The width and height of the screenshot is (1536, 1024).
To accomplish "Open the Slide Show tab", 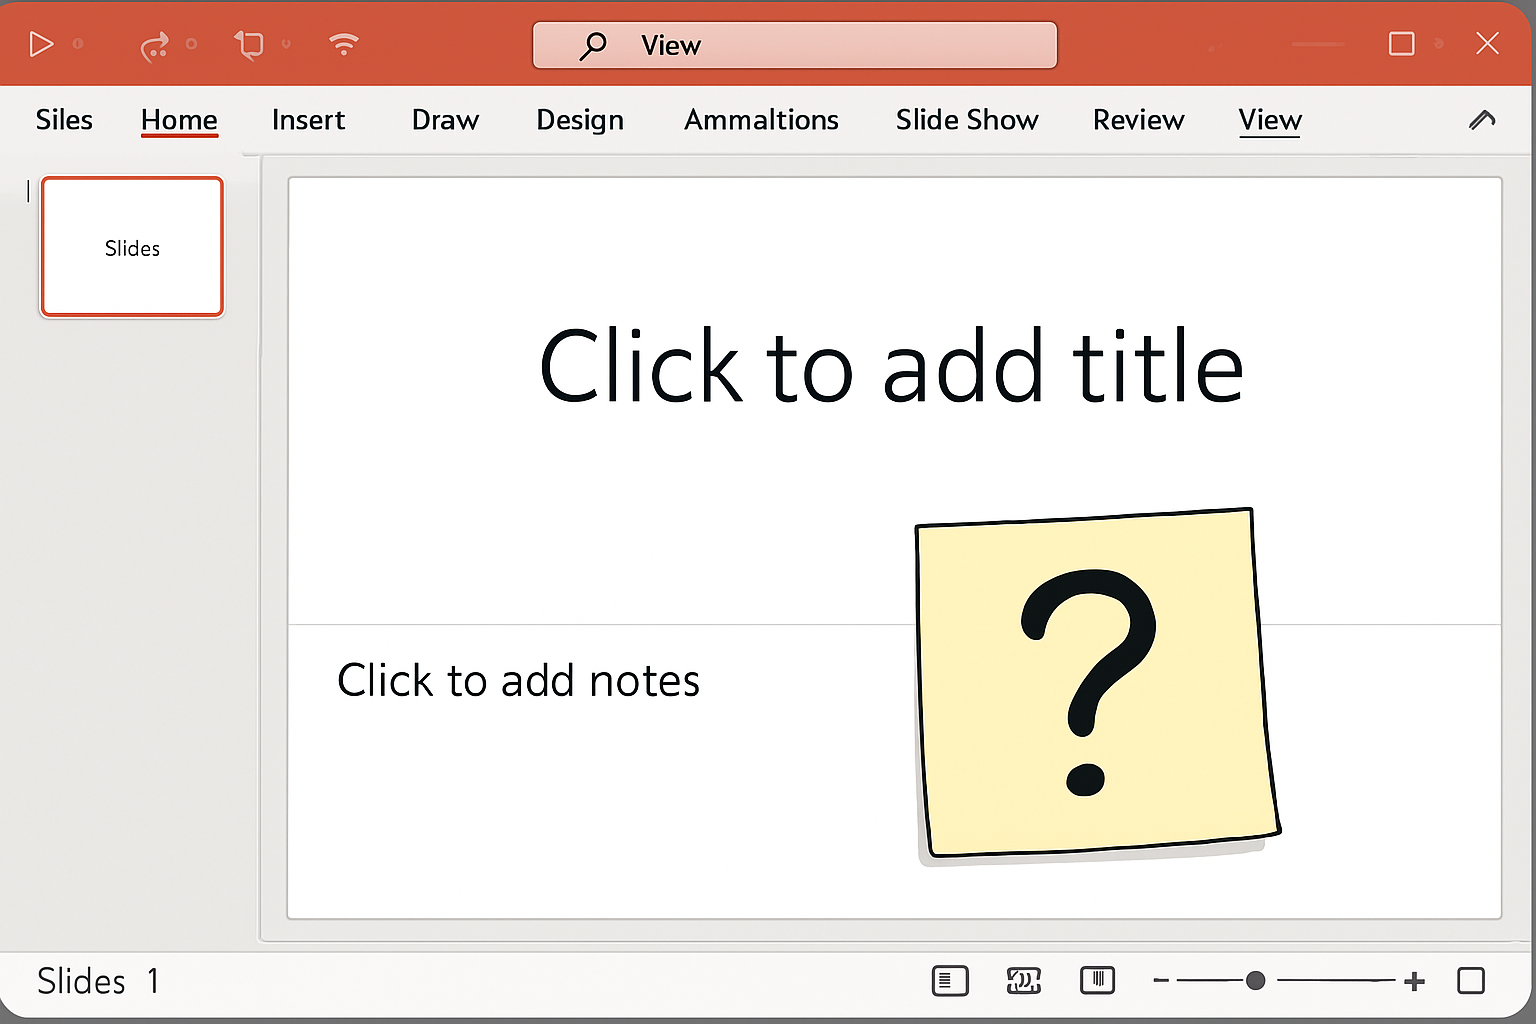I will 966,120.
